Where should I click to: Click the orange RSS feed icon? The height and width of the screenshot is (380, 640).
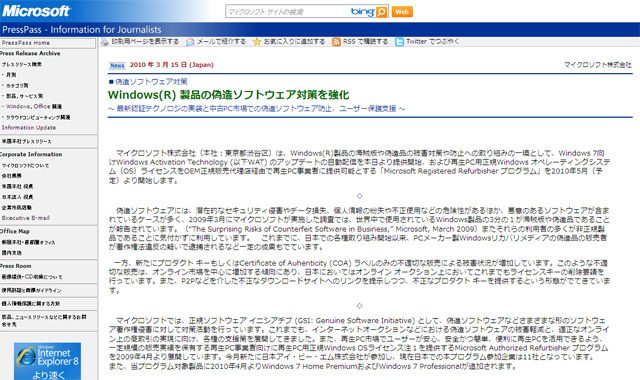tap(336, 42)
